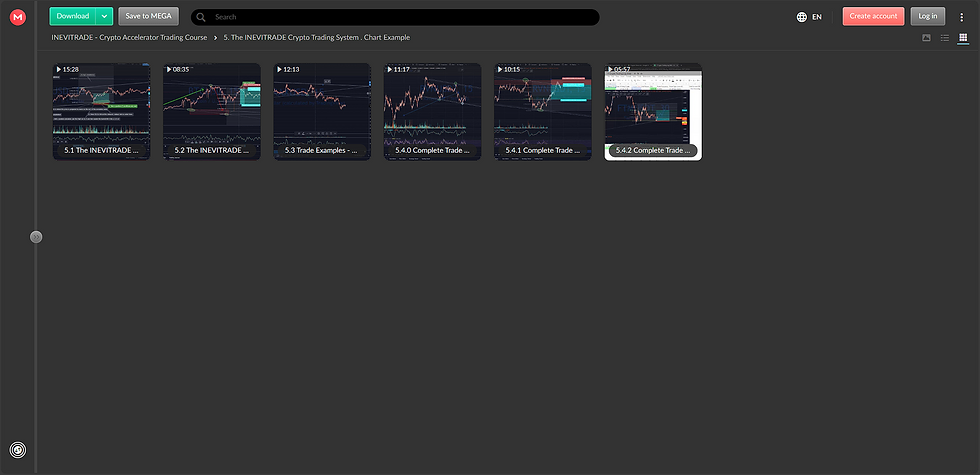The height and width of the screenshot is (475, 980).
Task: Click play icon on the 08:35 video
Action: click(x=169, y=69)
